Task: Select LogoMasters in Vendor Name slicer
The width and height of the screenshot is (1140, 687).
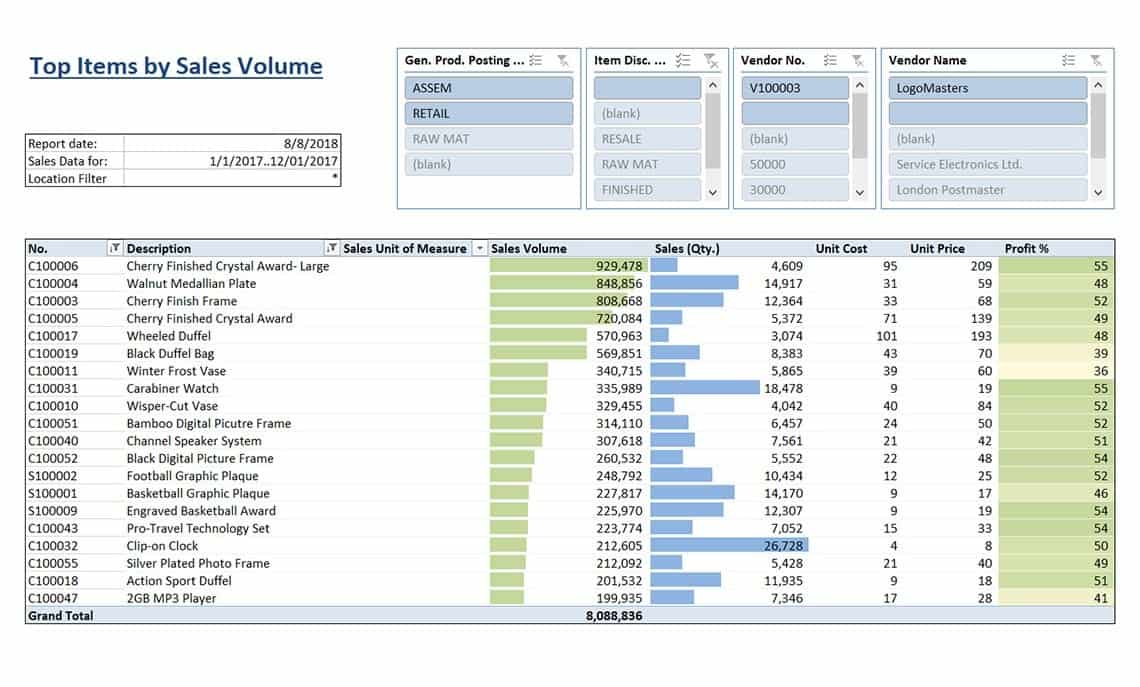Action: (x=987, y=88)
